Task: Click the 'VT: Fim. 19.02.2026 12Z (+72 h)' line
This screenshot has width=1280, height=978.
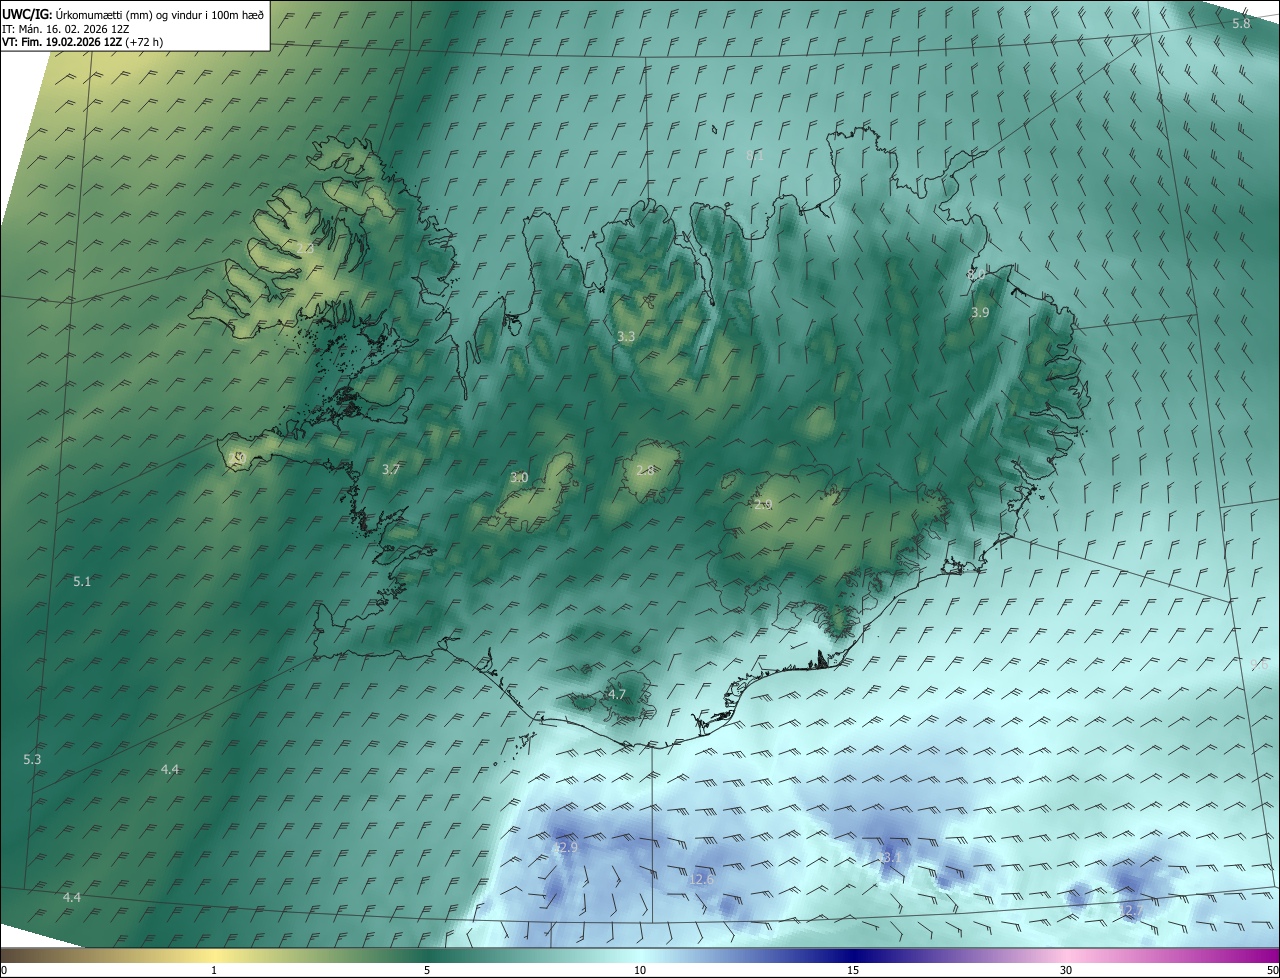Action: coord(82,42)
